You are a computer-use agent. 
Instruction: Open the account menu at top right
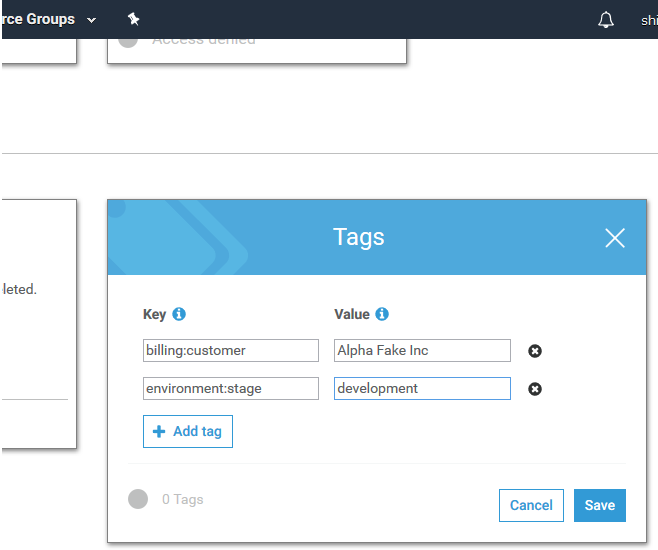pos(648,20)
